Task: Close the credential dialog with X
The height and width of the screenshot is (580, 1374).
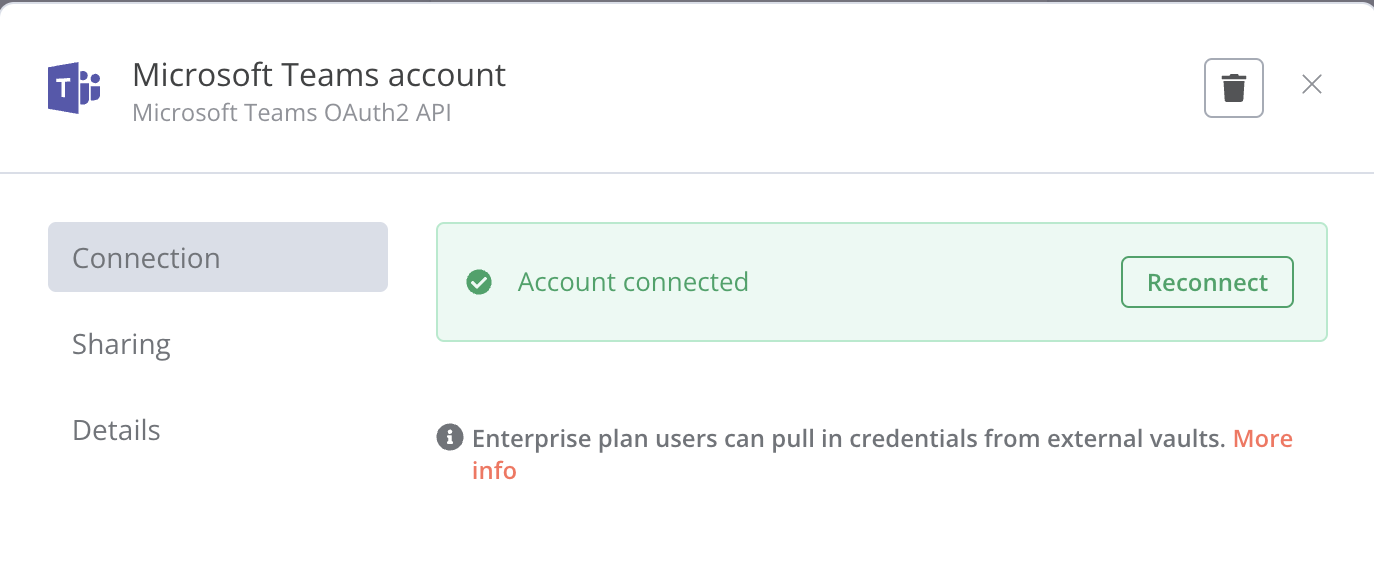Action: (x=1312, y=85)
